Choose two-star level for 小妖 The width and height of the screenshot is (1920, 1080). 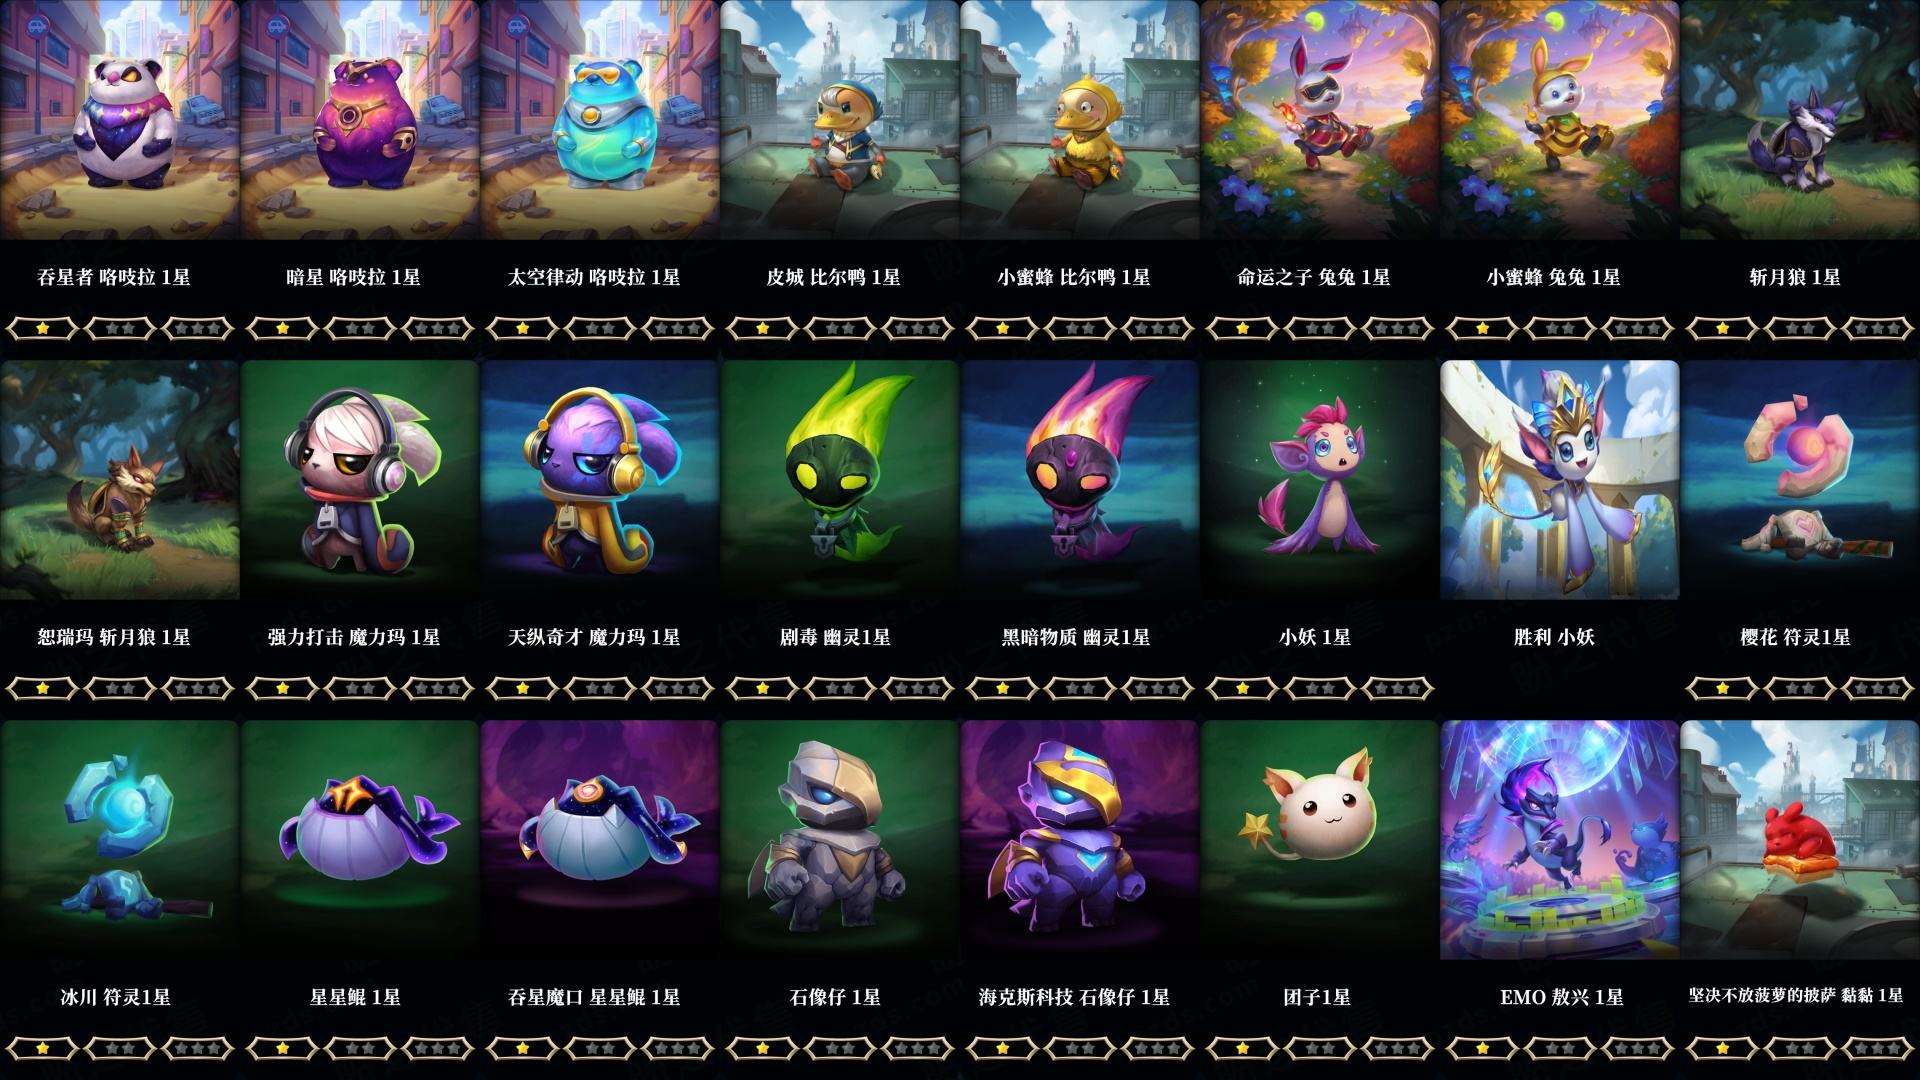click(x=1320, y=688)
